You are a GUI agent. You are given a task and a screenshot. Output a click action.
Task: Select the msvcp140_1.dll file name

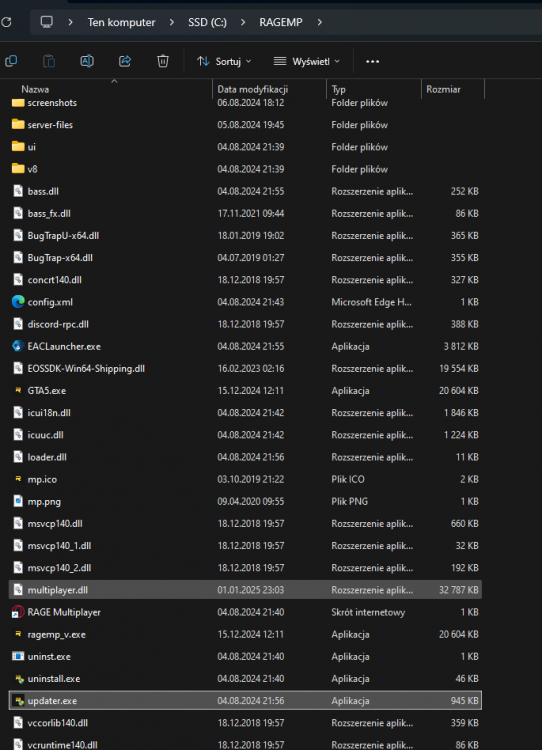pos(59,545)
